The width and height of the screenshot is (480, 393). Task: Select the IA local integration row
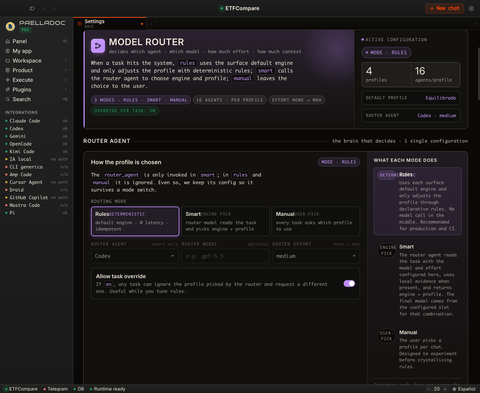[x=36, y=159]
